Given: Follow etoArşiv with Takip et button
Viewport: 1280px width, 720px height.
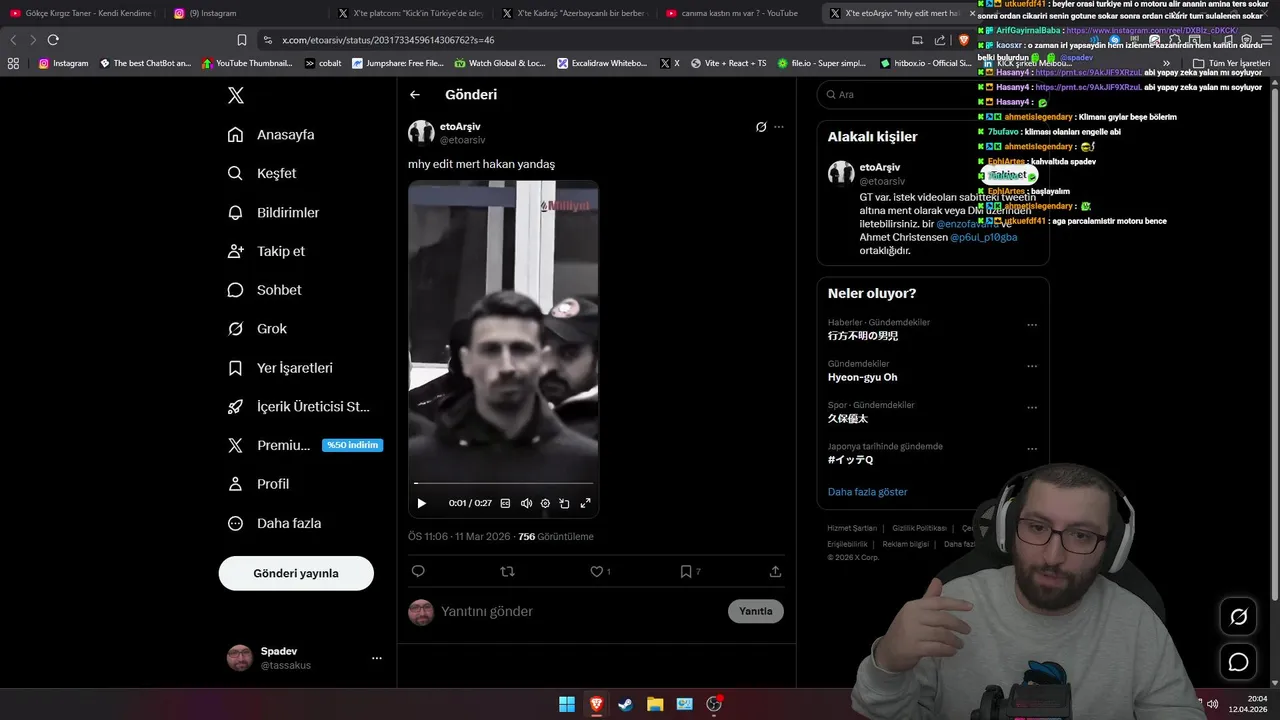Looking at the screenshot, I should pos(1008,175).
